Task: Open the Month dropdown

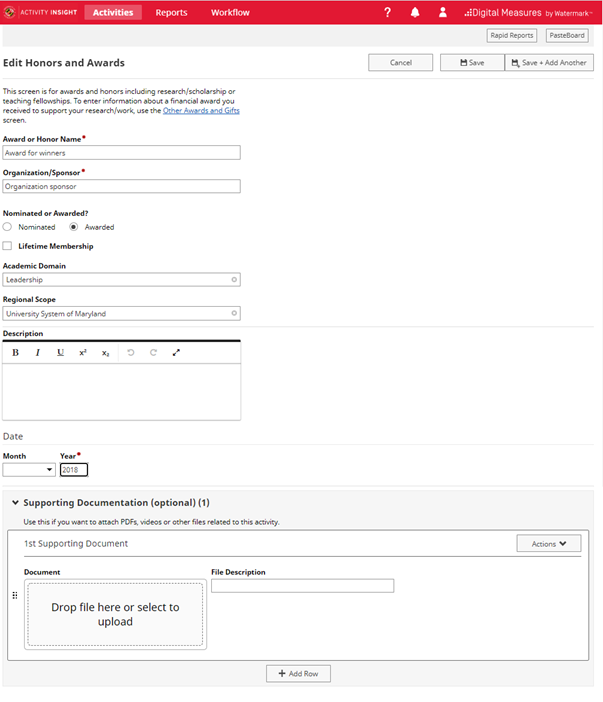Action: [x=29, y=470]
